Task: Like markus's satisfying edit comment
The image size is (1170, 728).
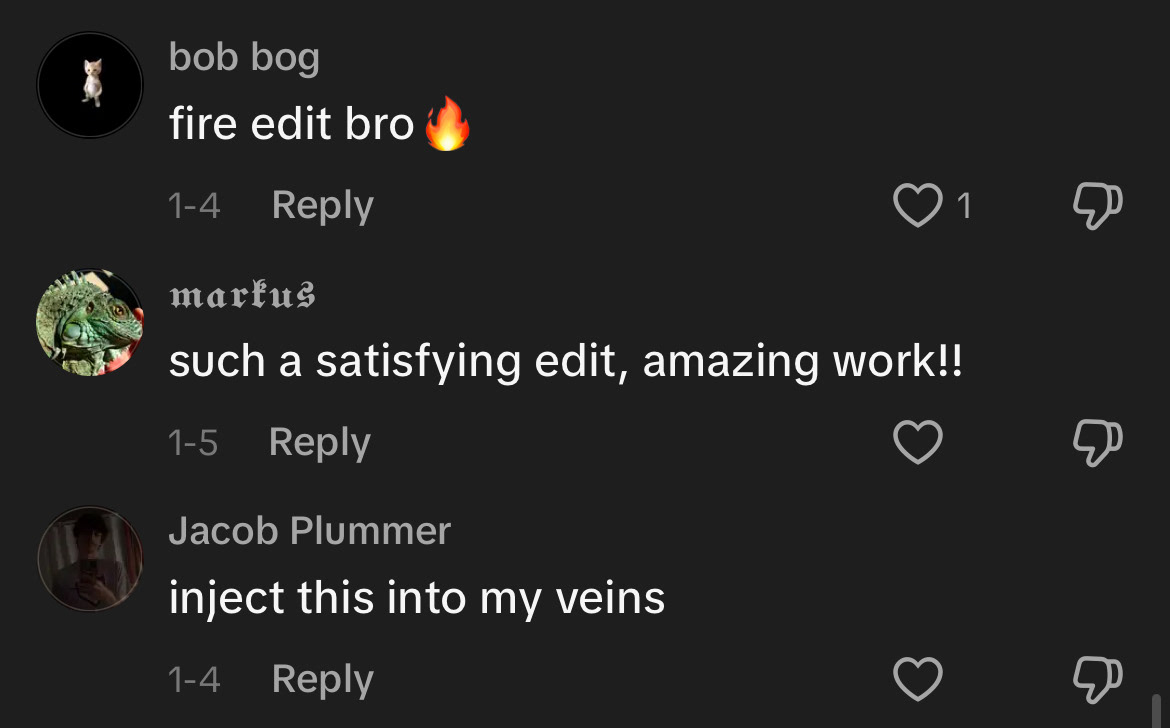Action: pyautogui.click(x=917, y=442)
